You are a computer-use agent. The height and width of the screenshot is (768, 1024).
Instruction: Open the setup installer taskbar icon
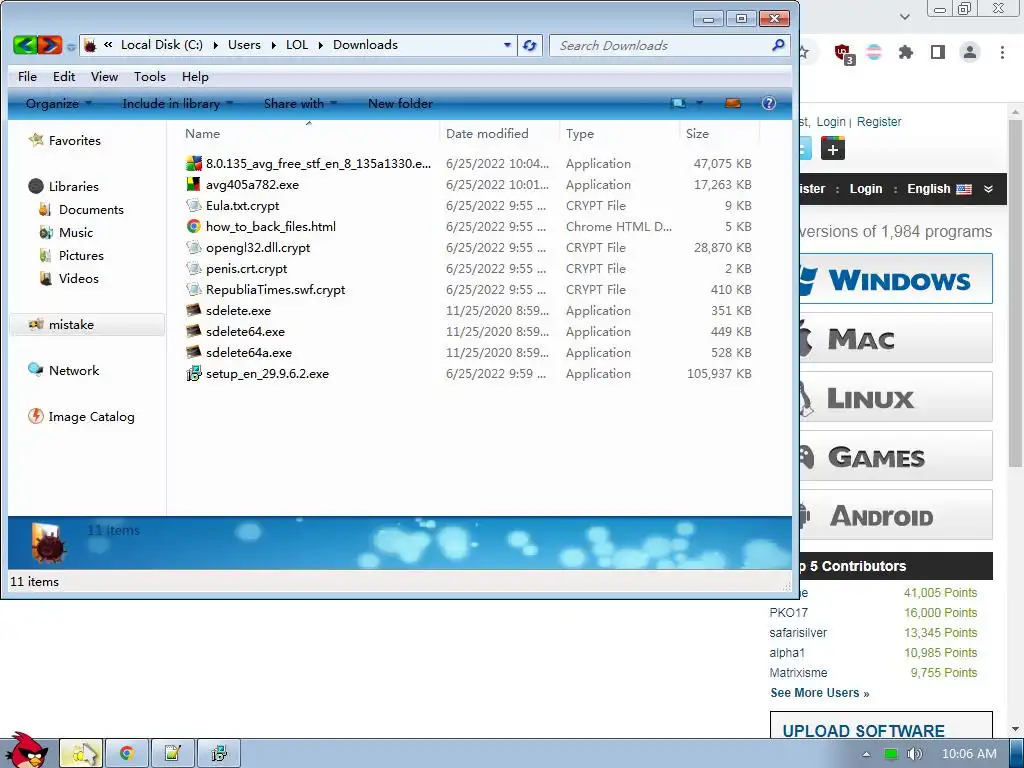219,754
